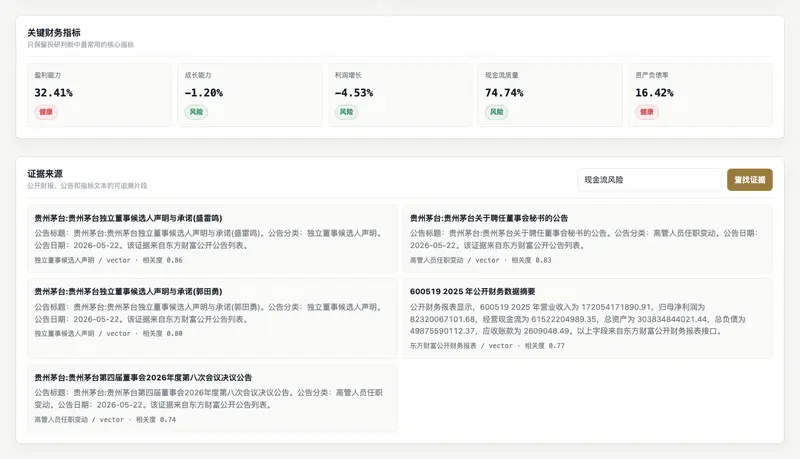Click the 风险 badge under 利润增长

pos(346,112)
